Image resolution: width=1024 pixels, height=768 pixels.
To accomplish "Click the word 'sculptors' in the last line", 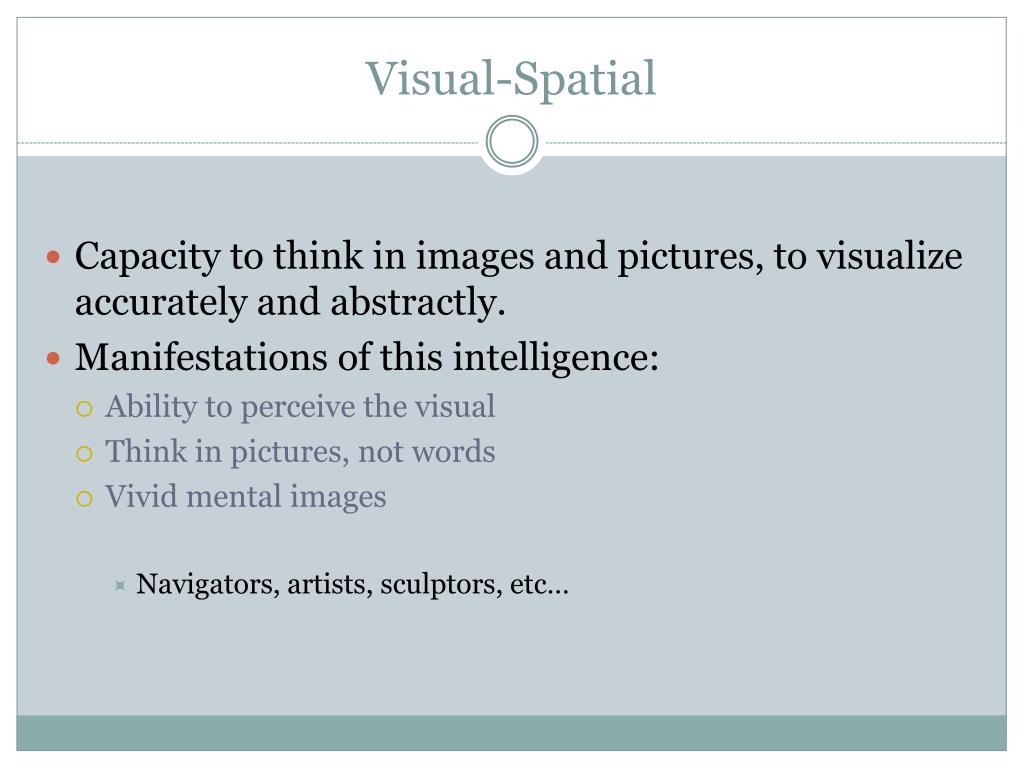I will (441, 584).
